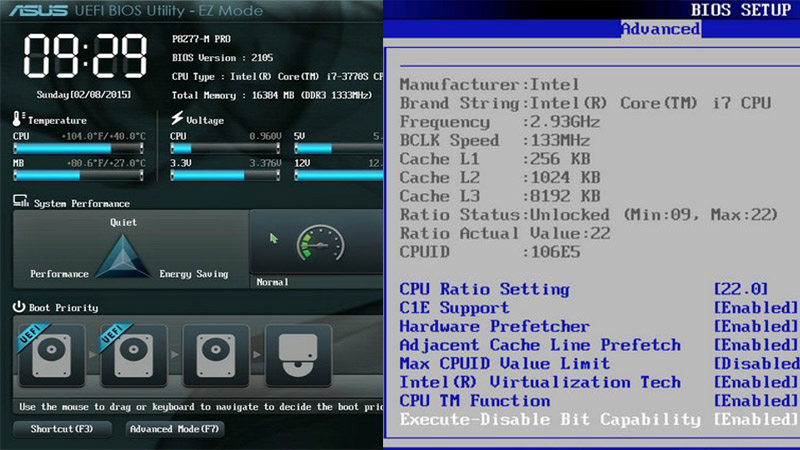
Task: Click the System Performance heading icon
Action: 20,202
